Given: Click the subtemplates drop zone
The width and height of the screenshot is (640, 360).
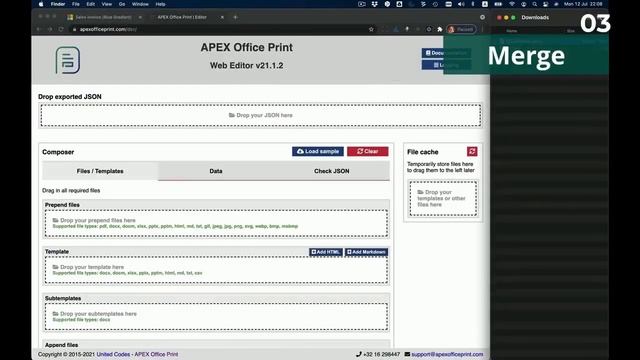Looking at the screenshot, I should (x=216, y=317).
